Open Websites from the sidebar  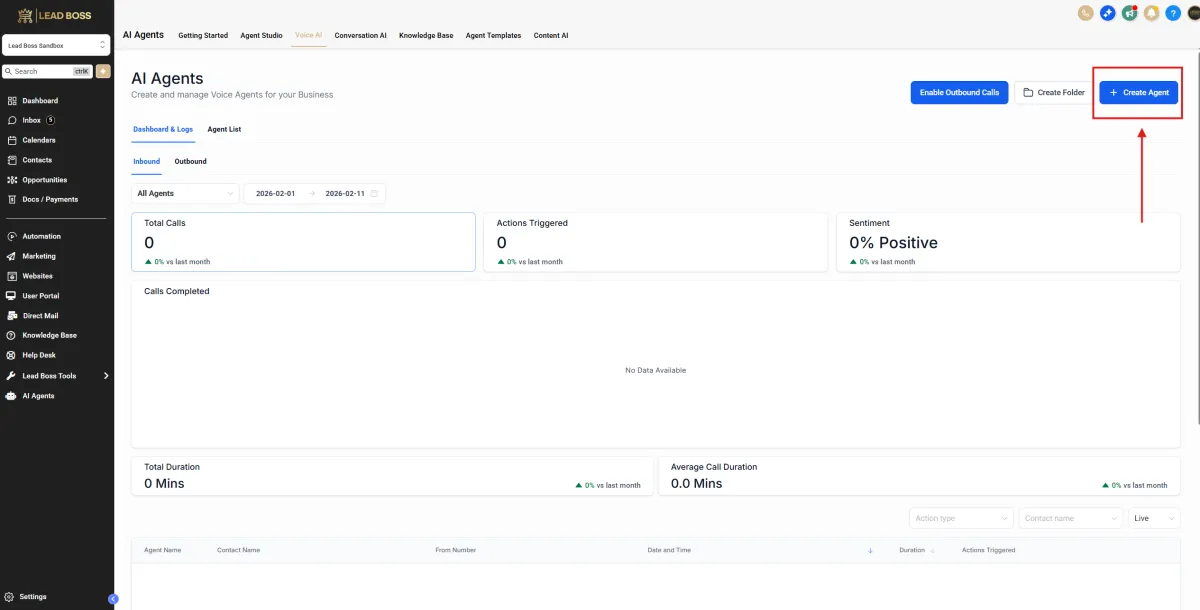pos(37,276)
